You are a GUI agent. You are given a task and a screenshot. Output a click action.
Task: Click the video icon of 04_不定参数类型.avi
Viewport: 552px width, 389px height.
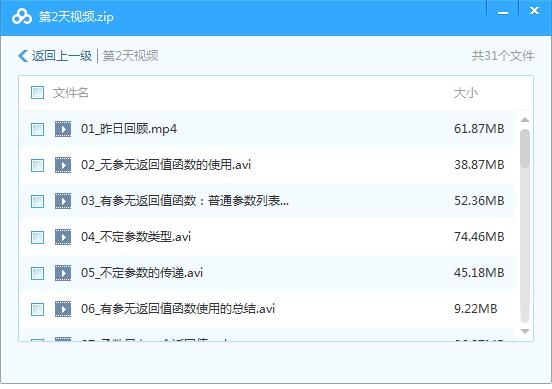coord(63,237)
